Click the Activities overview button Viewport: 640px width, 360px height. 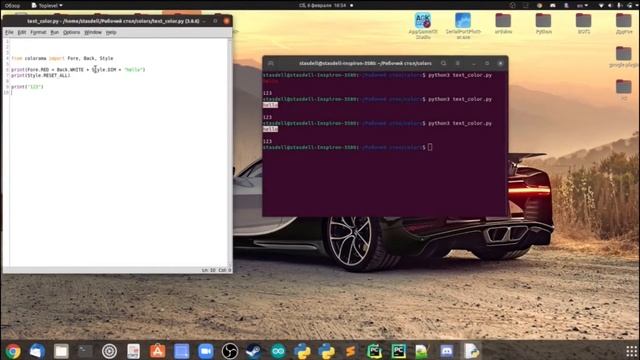tap(12, 5)
